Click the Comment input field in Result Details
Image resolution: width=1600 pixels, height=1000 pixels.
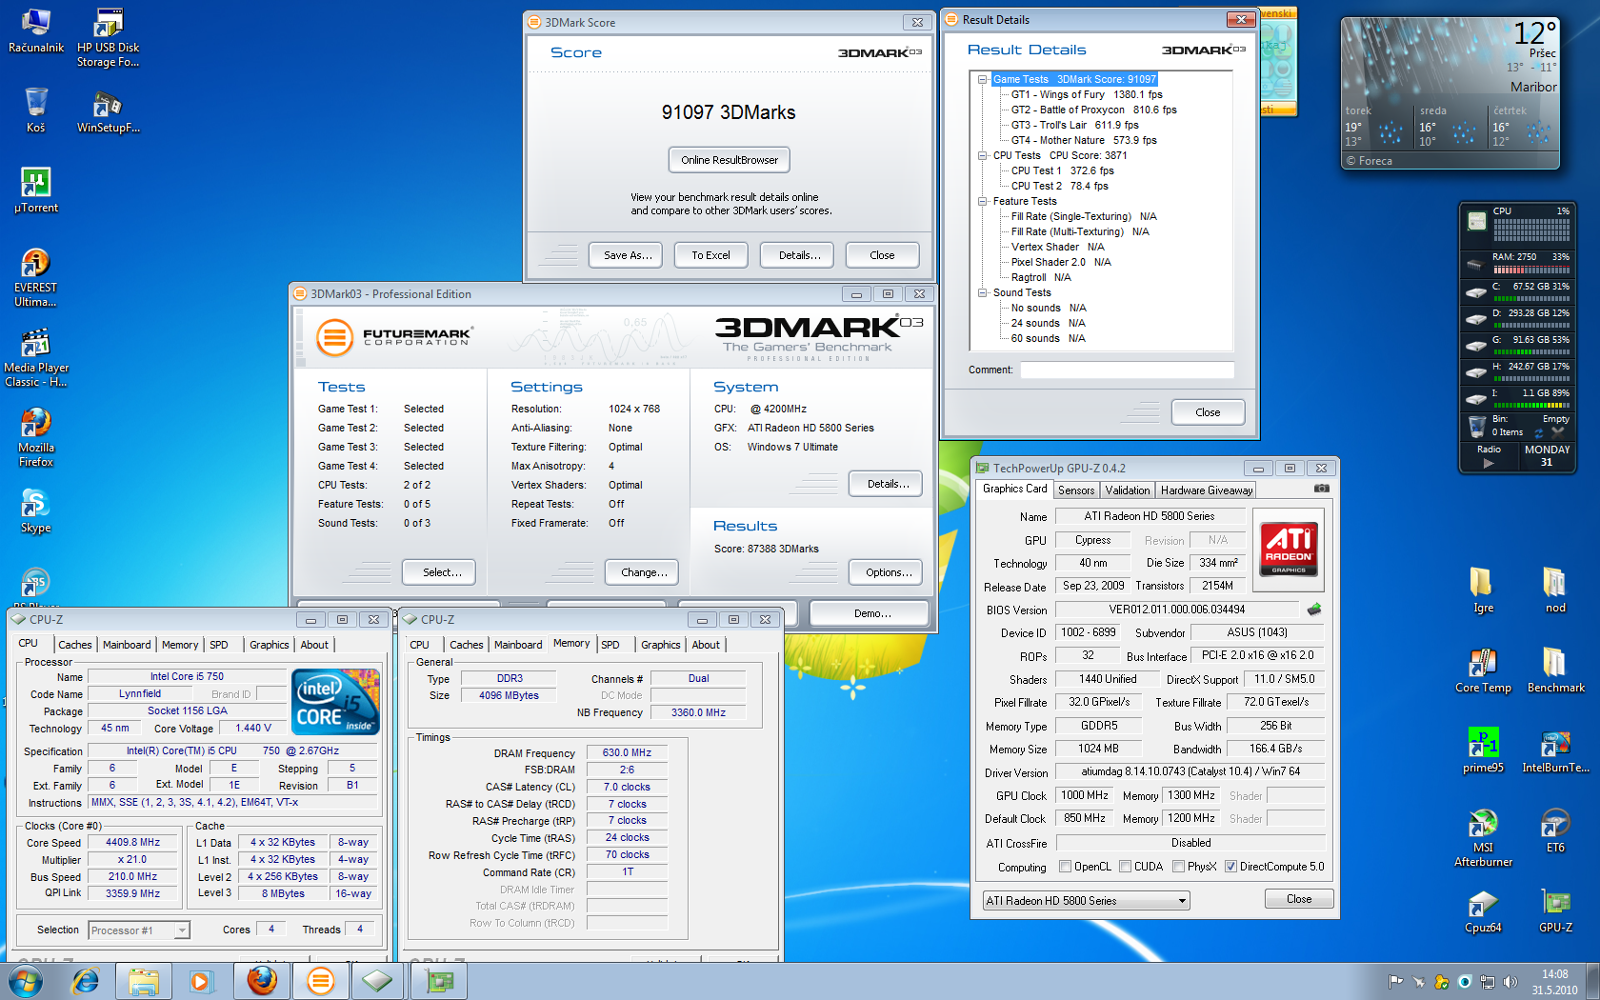[1126, 370]
